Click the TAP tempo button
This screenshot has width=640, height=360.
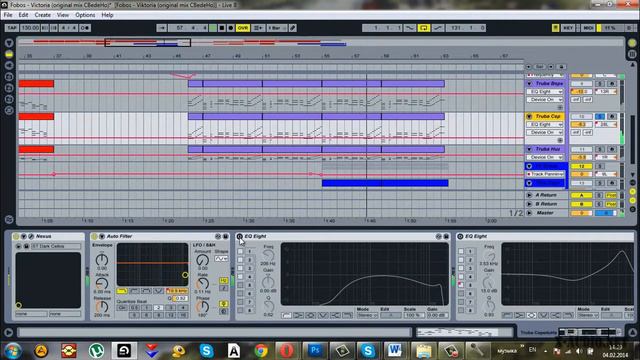point(11,28)
